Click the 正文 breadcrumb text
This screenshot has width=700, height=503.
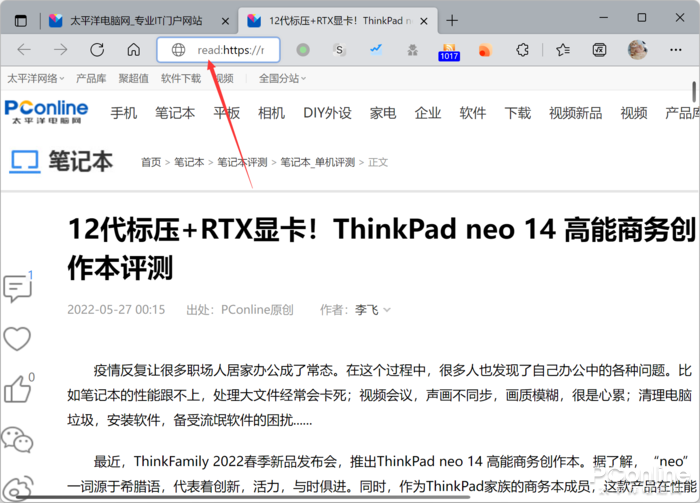pos(378,162)
